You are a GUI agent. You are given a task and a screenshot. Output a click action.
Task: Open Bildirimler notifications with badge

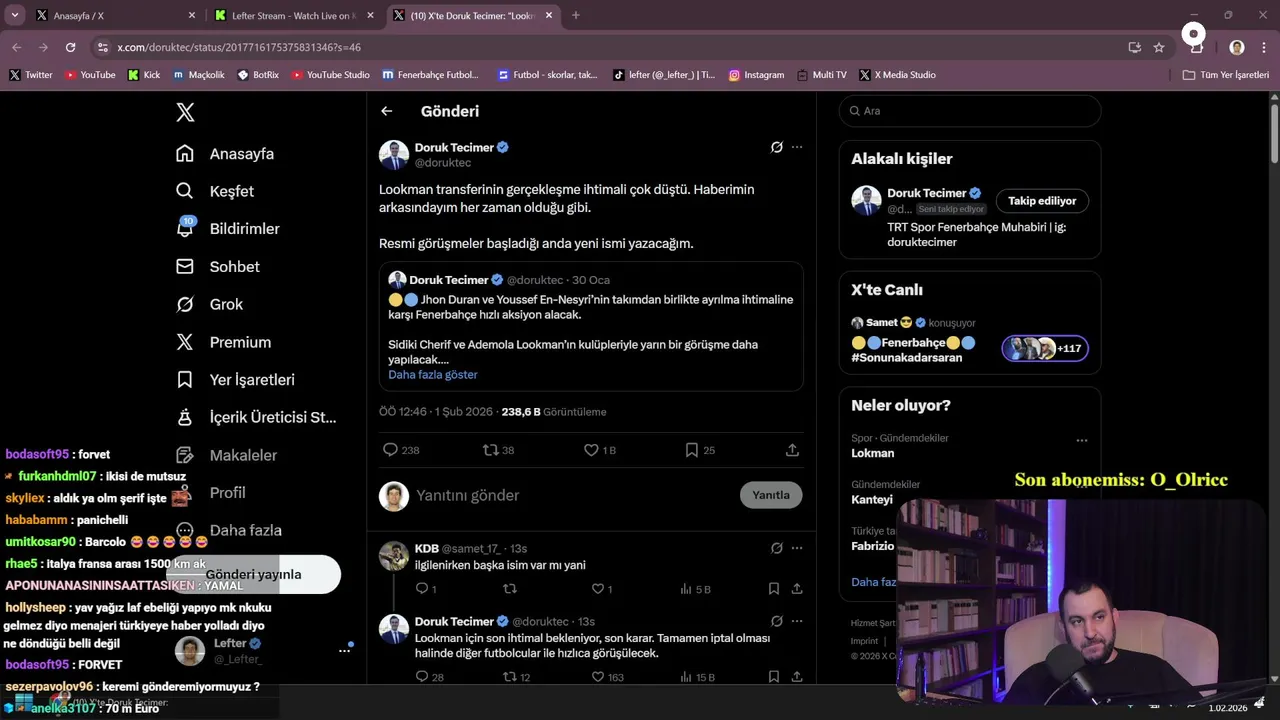pyautogui.click(x=228, y=229)
